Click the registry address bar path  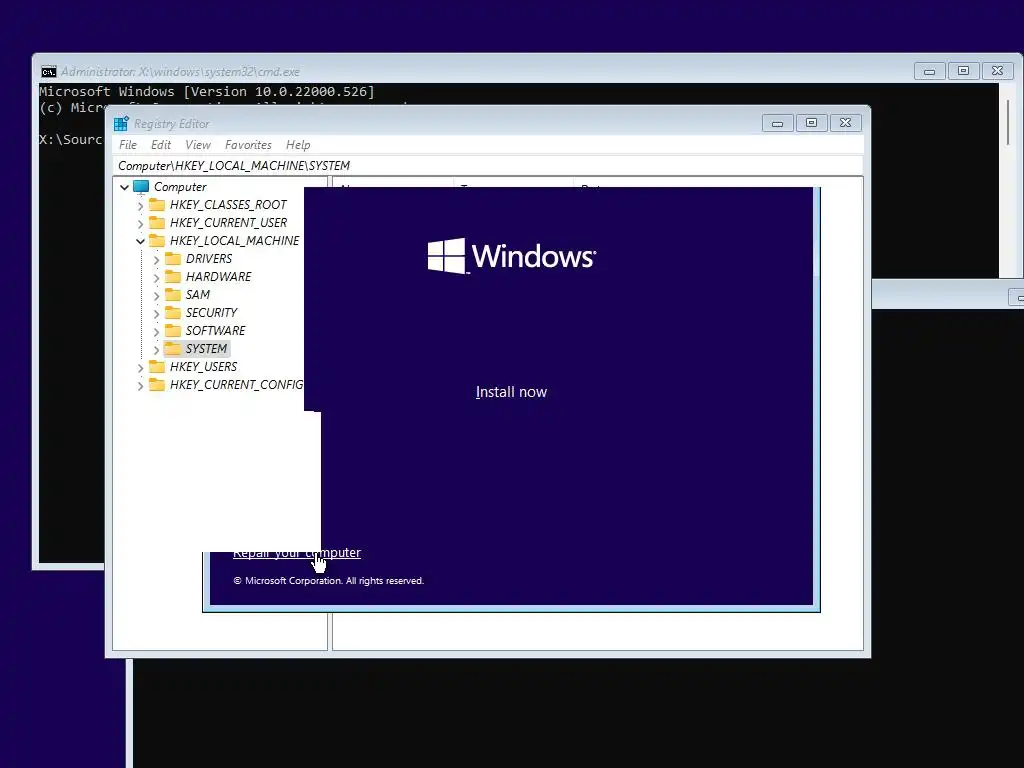click(x=488, y=165)
